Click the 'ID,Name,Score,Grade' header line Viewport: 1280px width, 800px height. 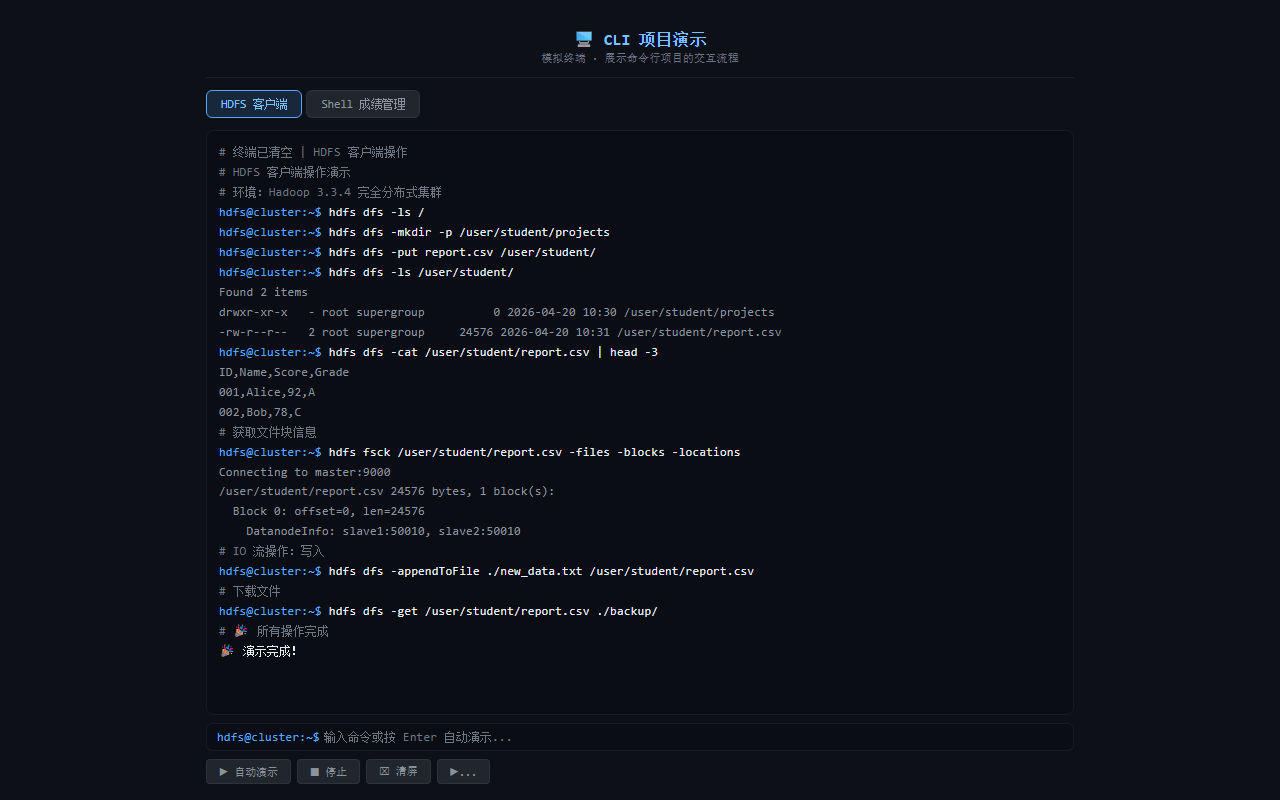click(x=284, y=372)
